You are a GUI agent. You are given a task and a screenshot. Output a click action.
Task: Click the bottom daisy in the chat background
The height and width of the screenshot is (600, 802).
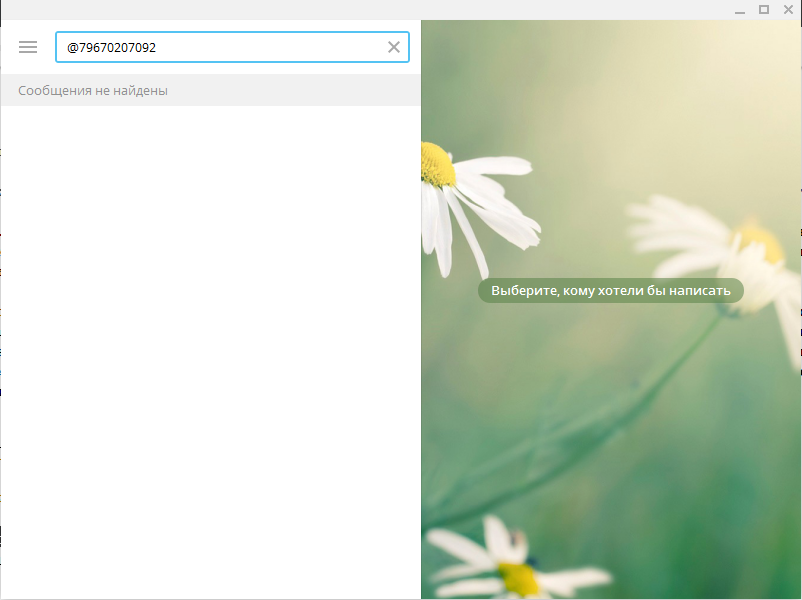click(x=515, y=565)
